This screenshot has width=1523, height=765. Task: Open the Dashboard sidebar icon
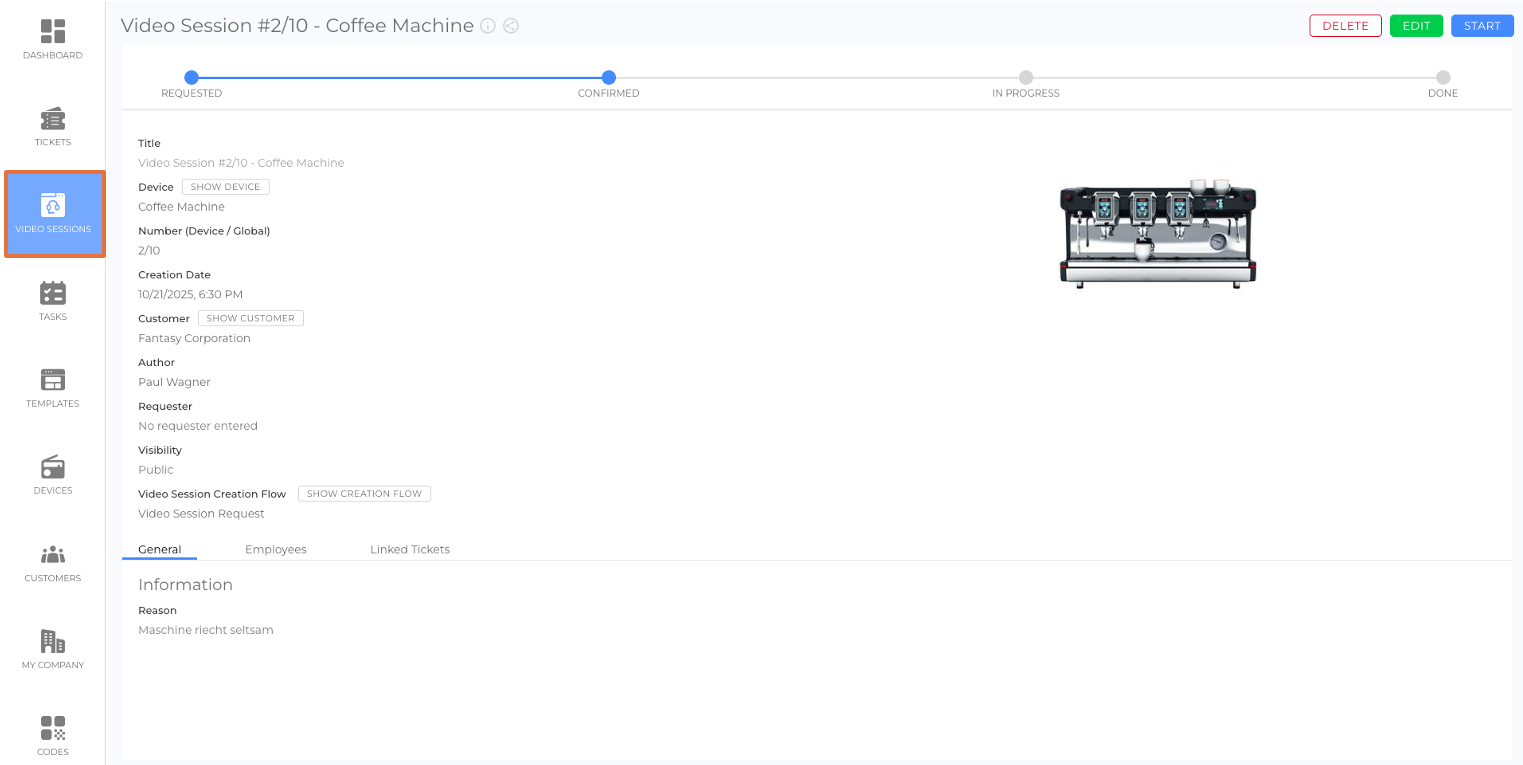click(53, 32)
